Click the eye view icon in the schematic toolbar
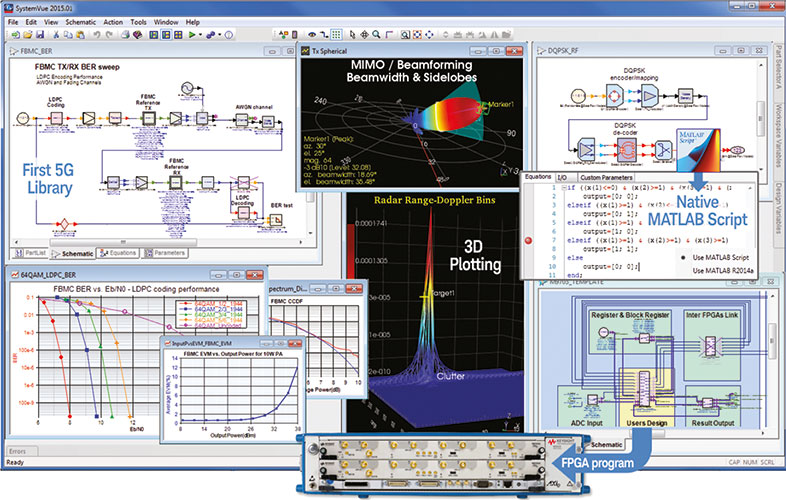The image size is (786, 500). pyautogui.click(x=312, y=35)
